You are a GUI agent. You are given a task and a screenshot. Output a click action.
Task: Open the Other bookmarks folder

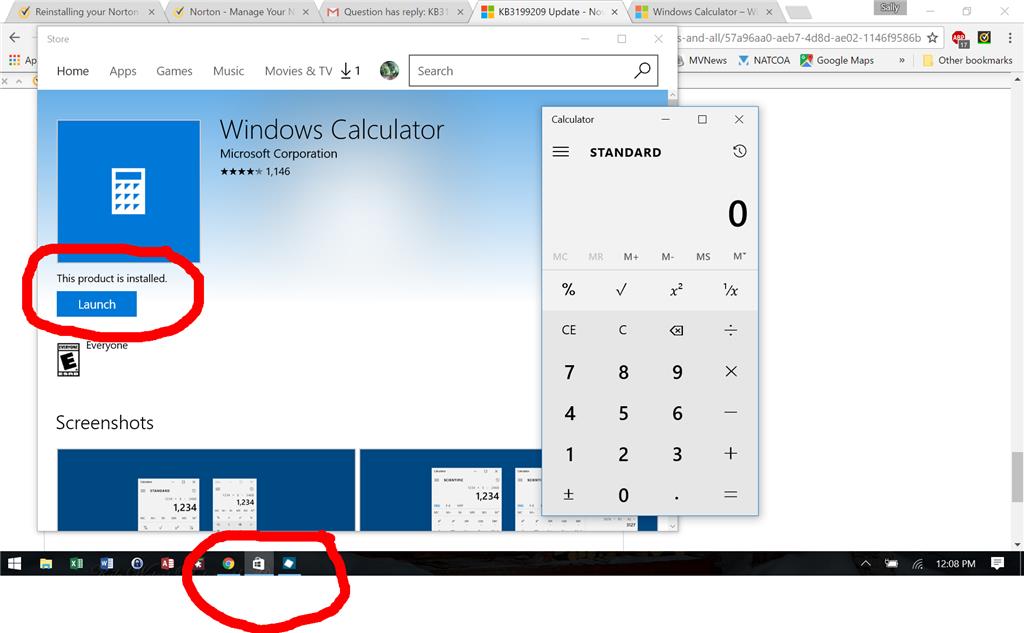click(x=967, y=60)
